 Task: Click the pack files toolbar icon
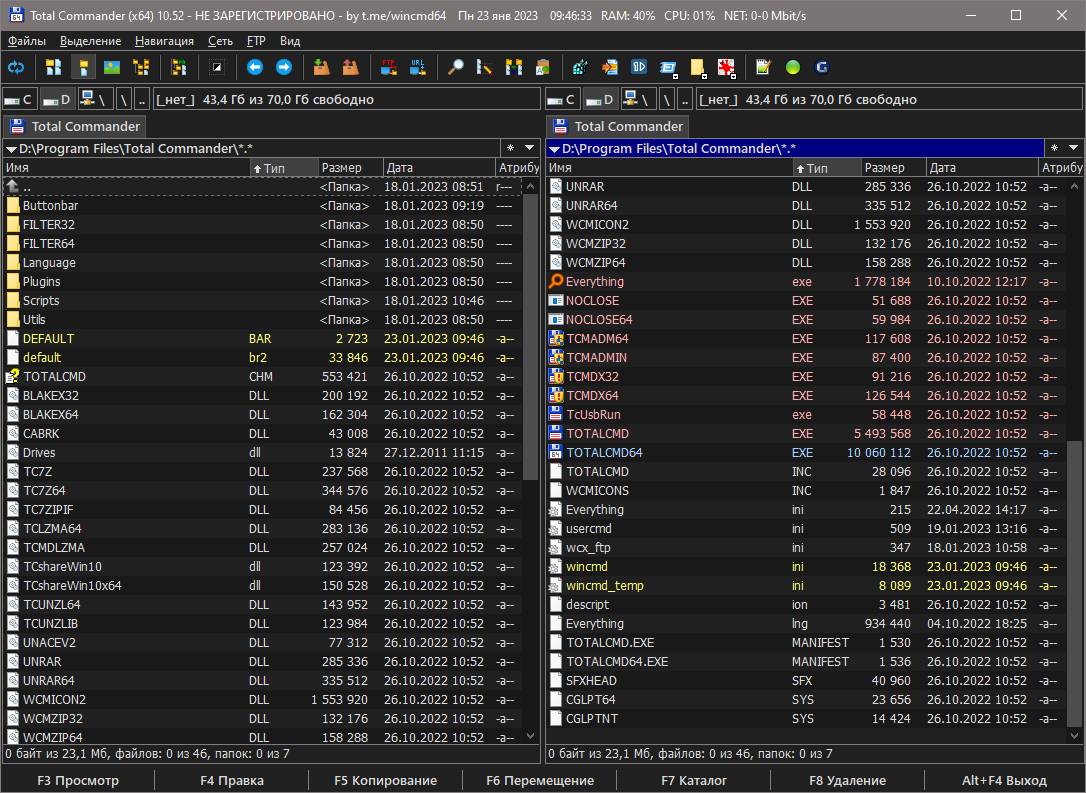tap(321, 67)
